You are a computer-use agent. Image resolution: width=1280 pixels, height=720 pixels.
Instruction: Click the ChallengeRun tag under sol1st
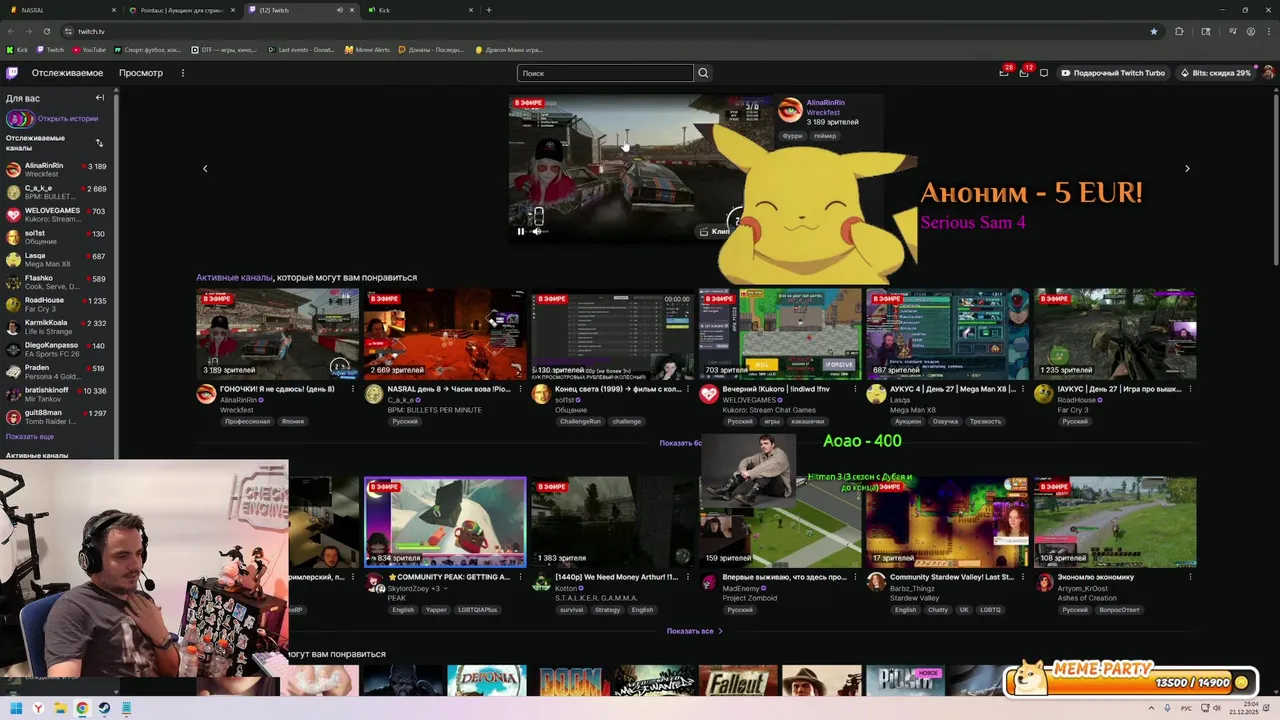coord(580,421)
